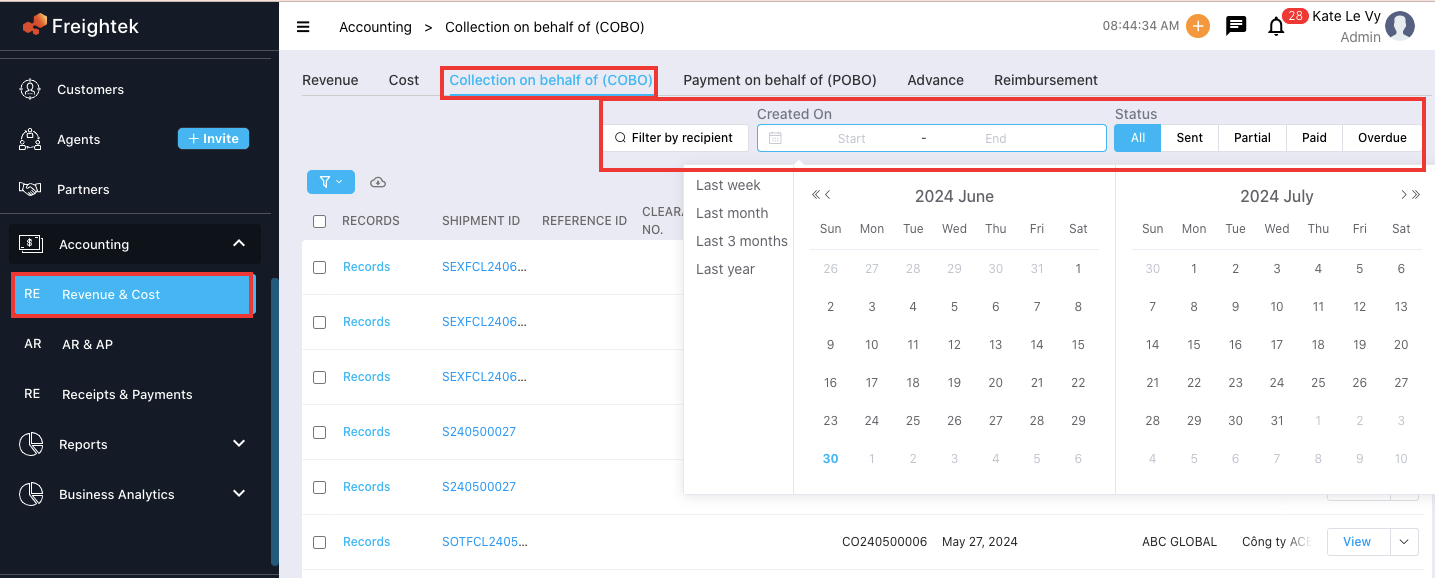Open Customers in the sidebar
Screen dimensions: 1435x578
tap(90, 89)
